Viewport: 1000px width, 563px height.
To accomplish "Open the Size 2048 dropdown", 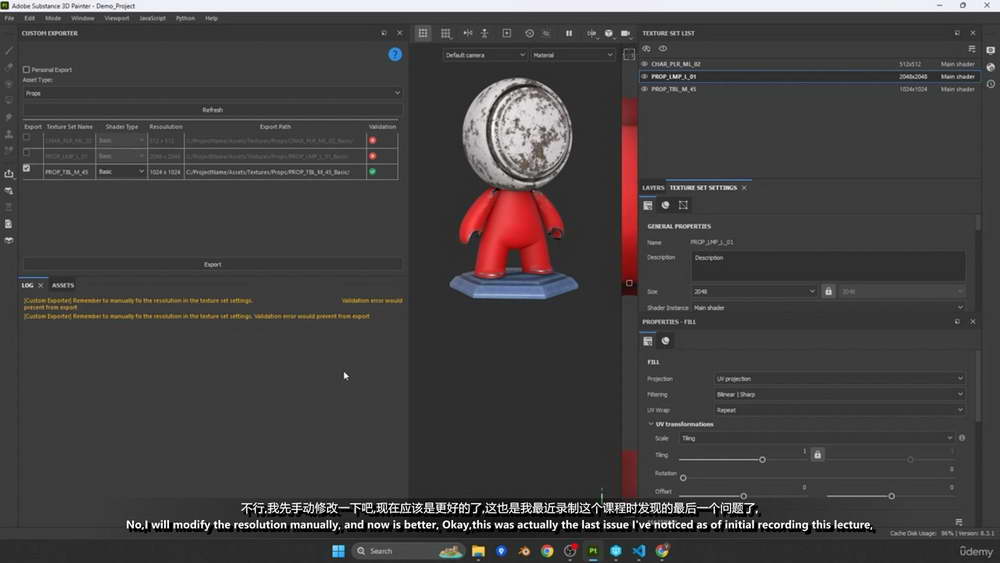I will coord(754,291).
